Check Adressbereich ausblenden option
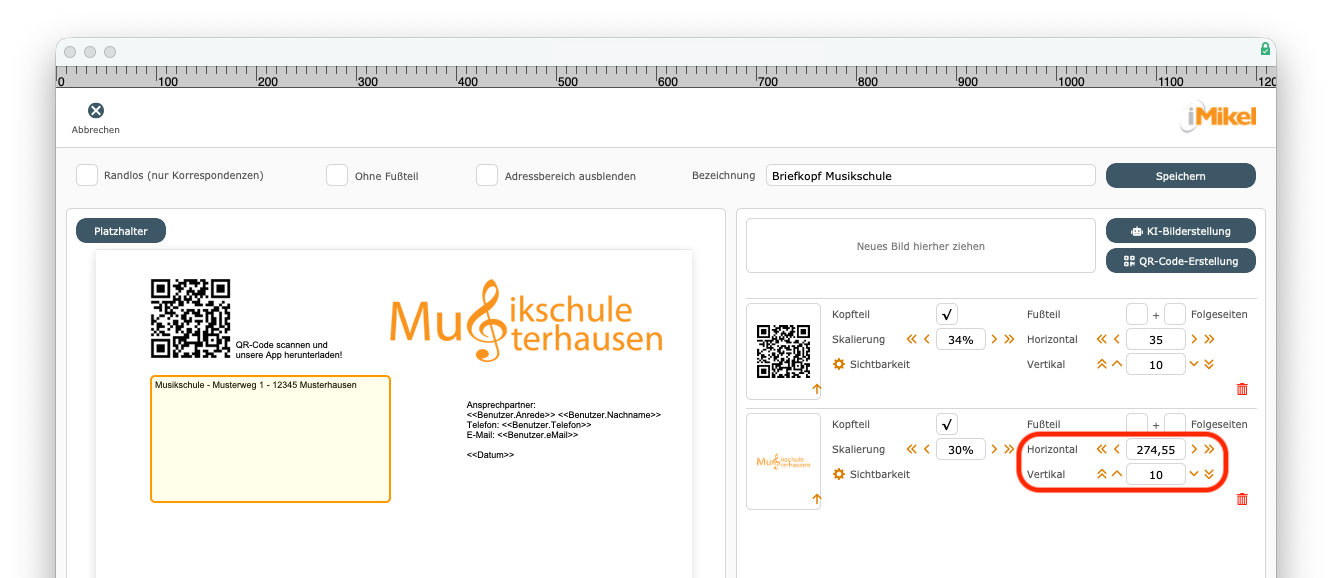 pyautogui.click(x=487, y=175)
